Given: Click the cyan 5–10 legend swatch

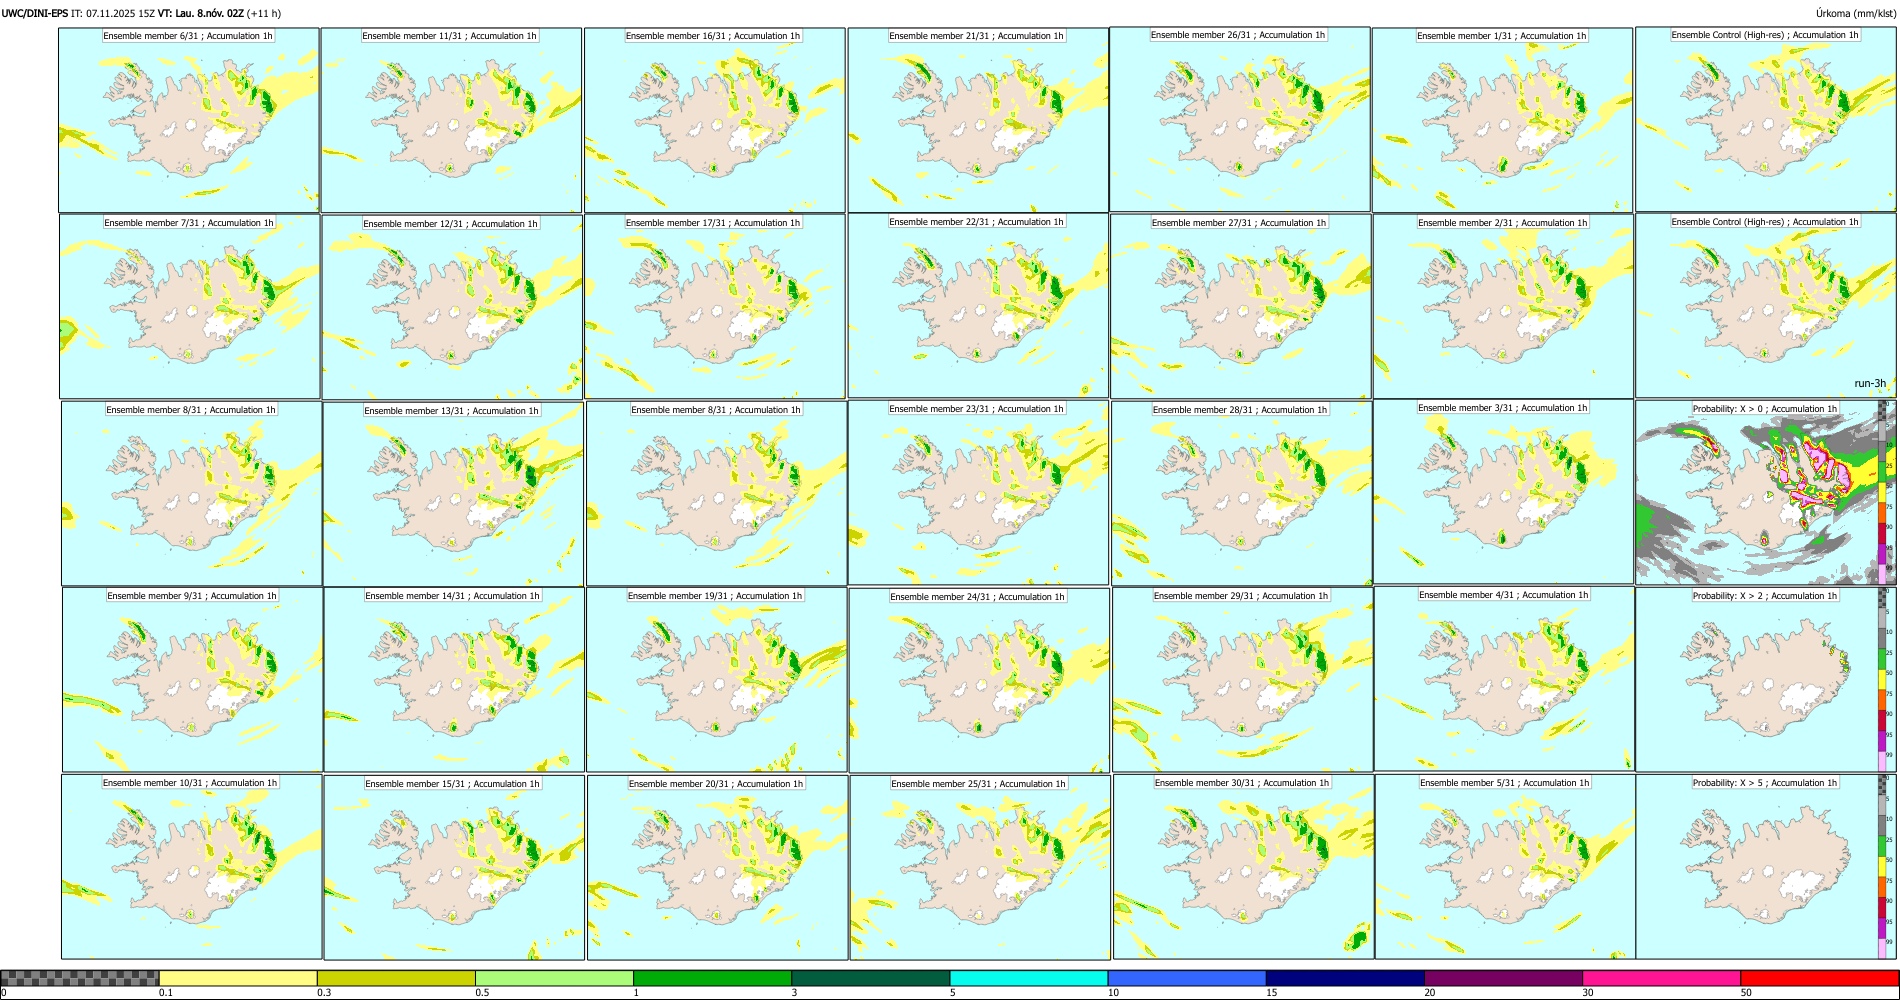Looking at the screenshot, I should (x=1029, y=978).
